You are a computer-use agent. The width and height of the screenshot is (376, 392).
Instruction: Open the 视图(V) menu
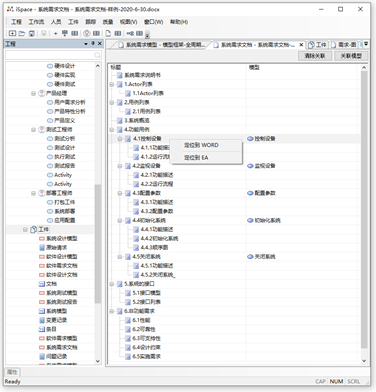pos(129,22)
